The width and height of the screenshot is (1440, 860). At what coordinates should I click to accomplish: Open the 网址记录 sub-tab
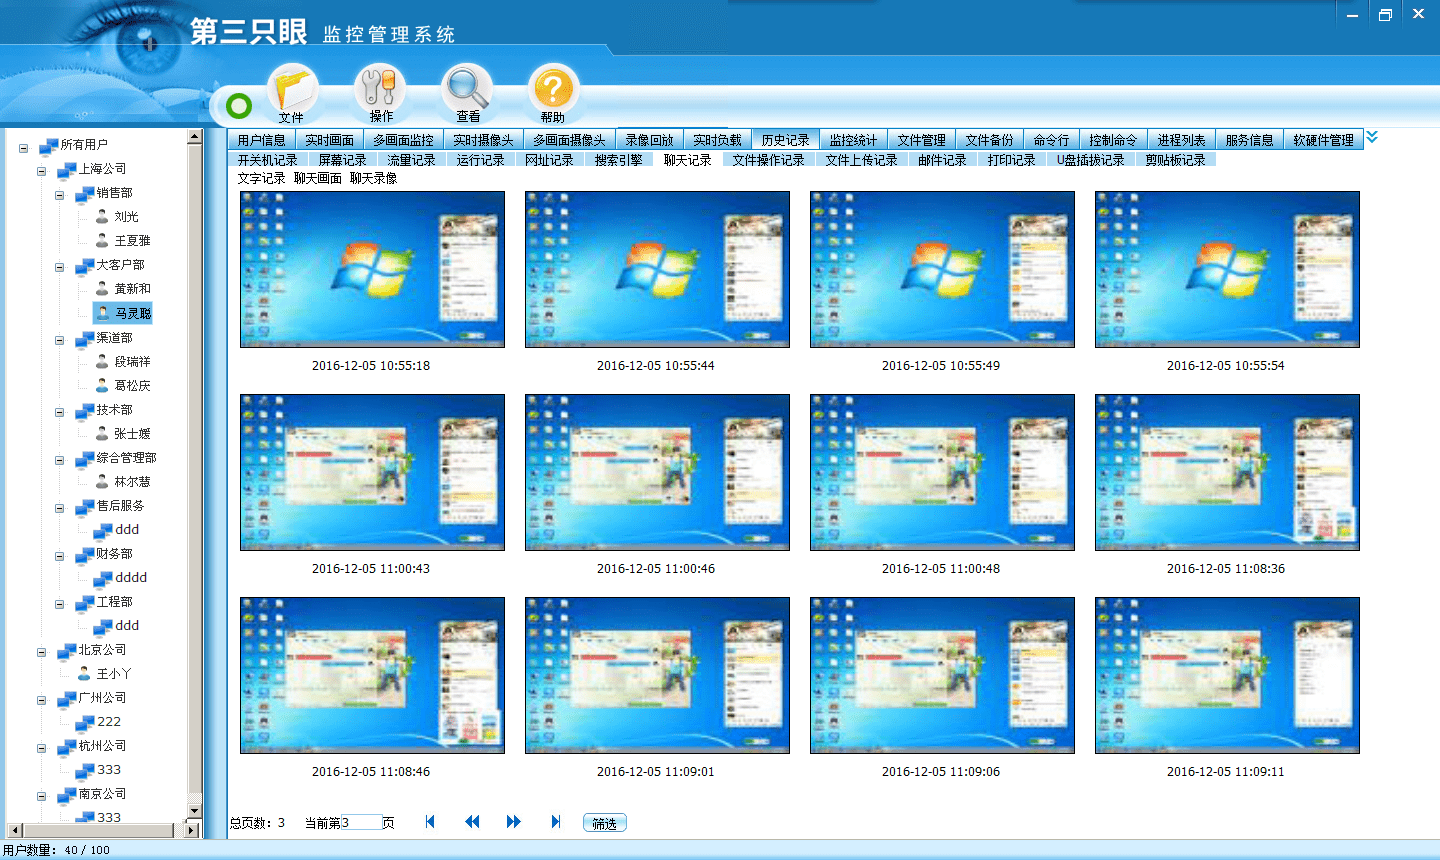(x=550, y=160)
